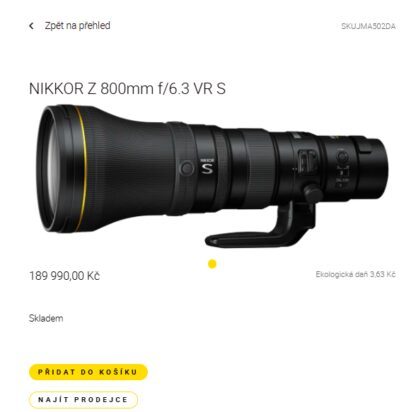Click the NIKKOR Z 800mm f/6.3 title

point(127,89)
